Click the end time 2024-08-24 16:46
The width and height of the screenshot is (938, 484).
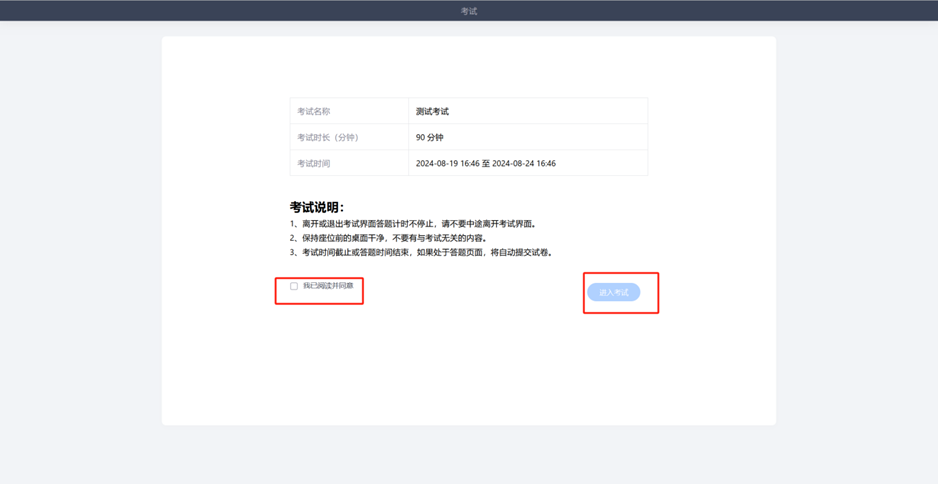(x=524, y=163)
